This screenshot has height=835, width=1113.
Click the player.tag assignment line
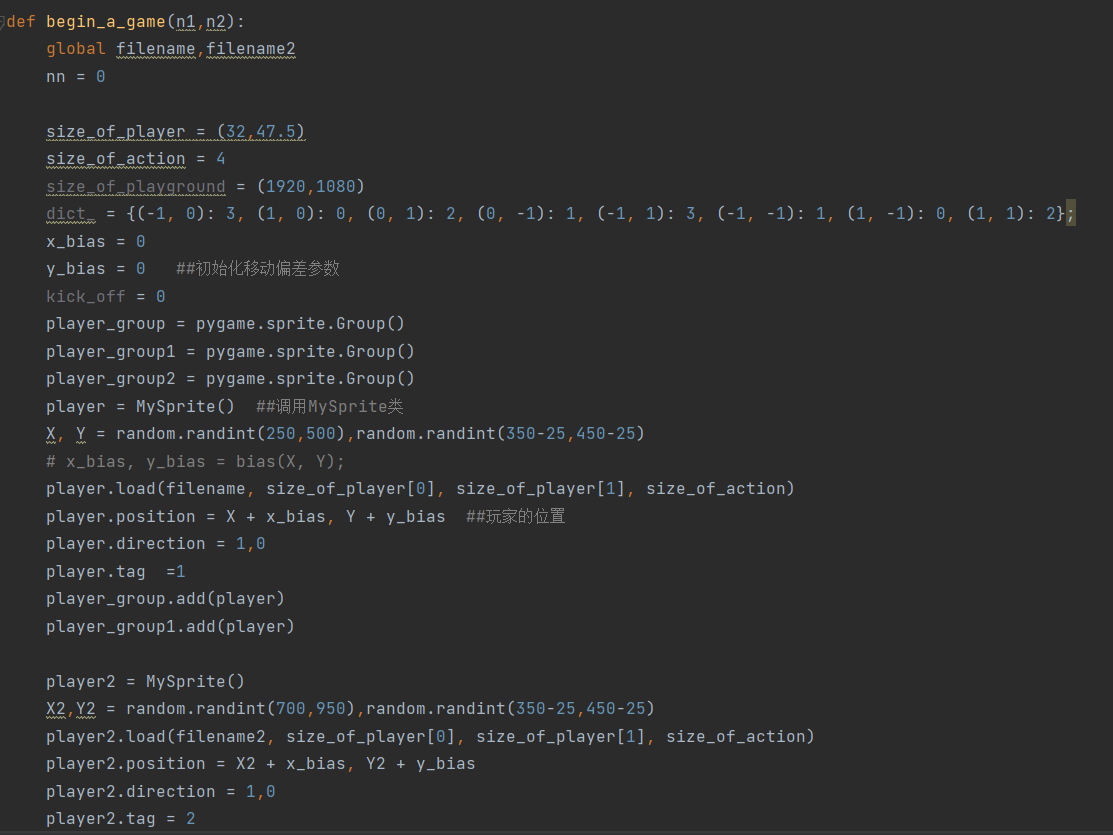click(x=115, y=571)
